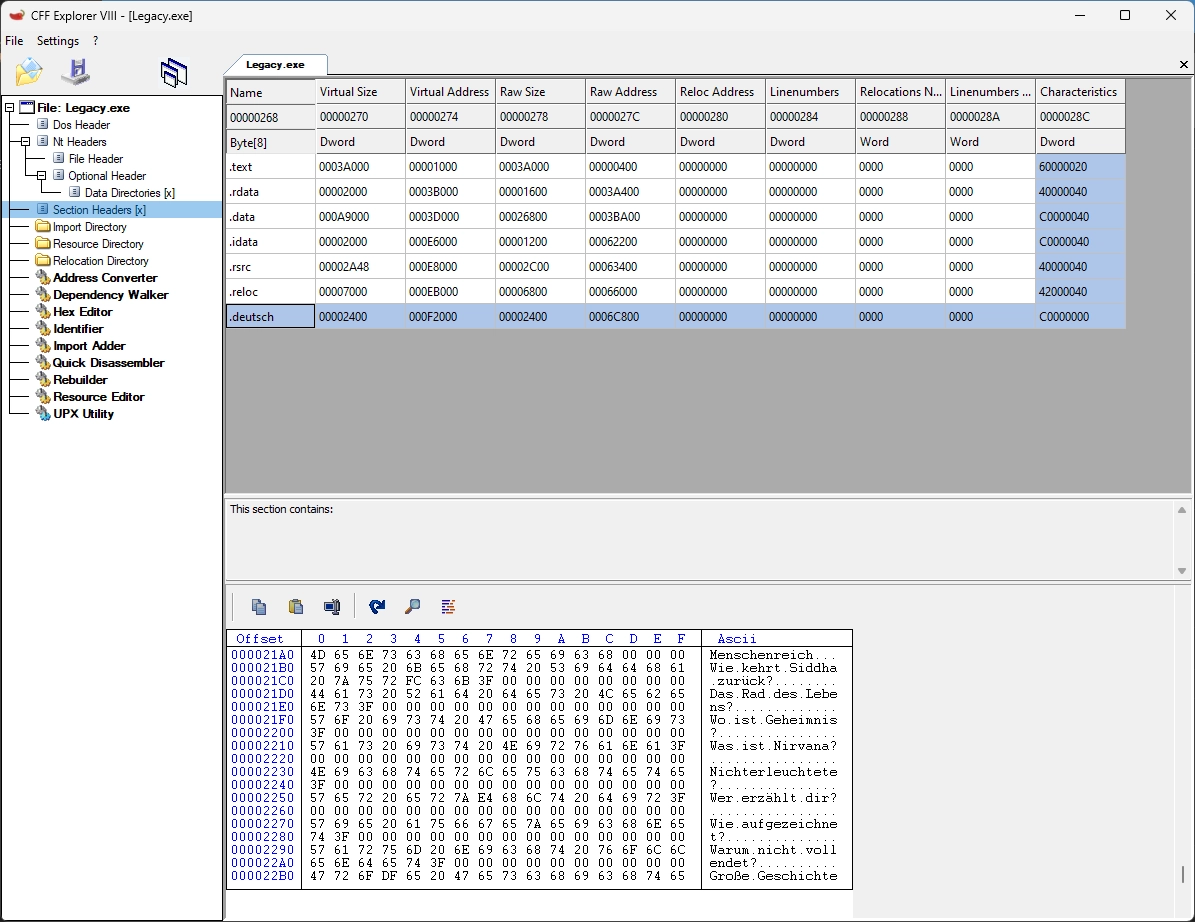This screenshot has width=1195, height=922.
Task: Click the Address Converter tool icon
Action: pyautogui.click(x=43, y=277)
